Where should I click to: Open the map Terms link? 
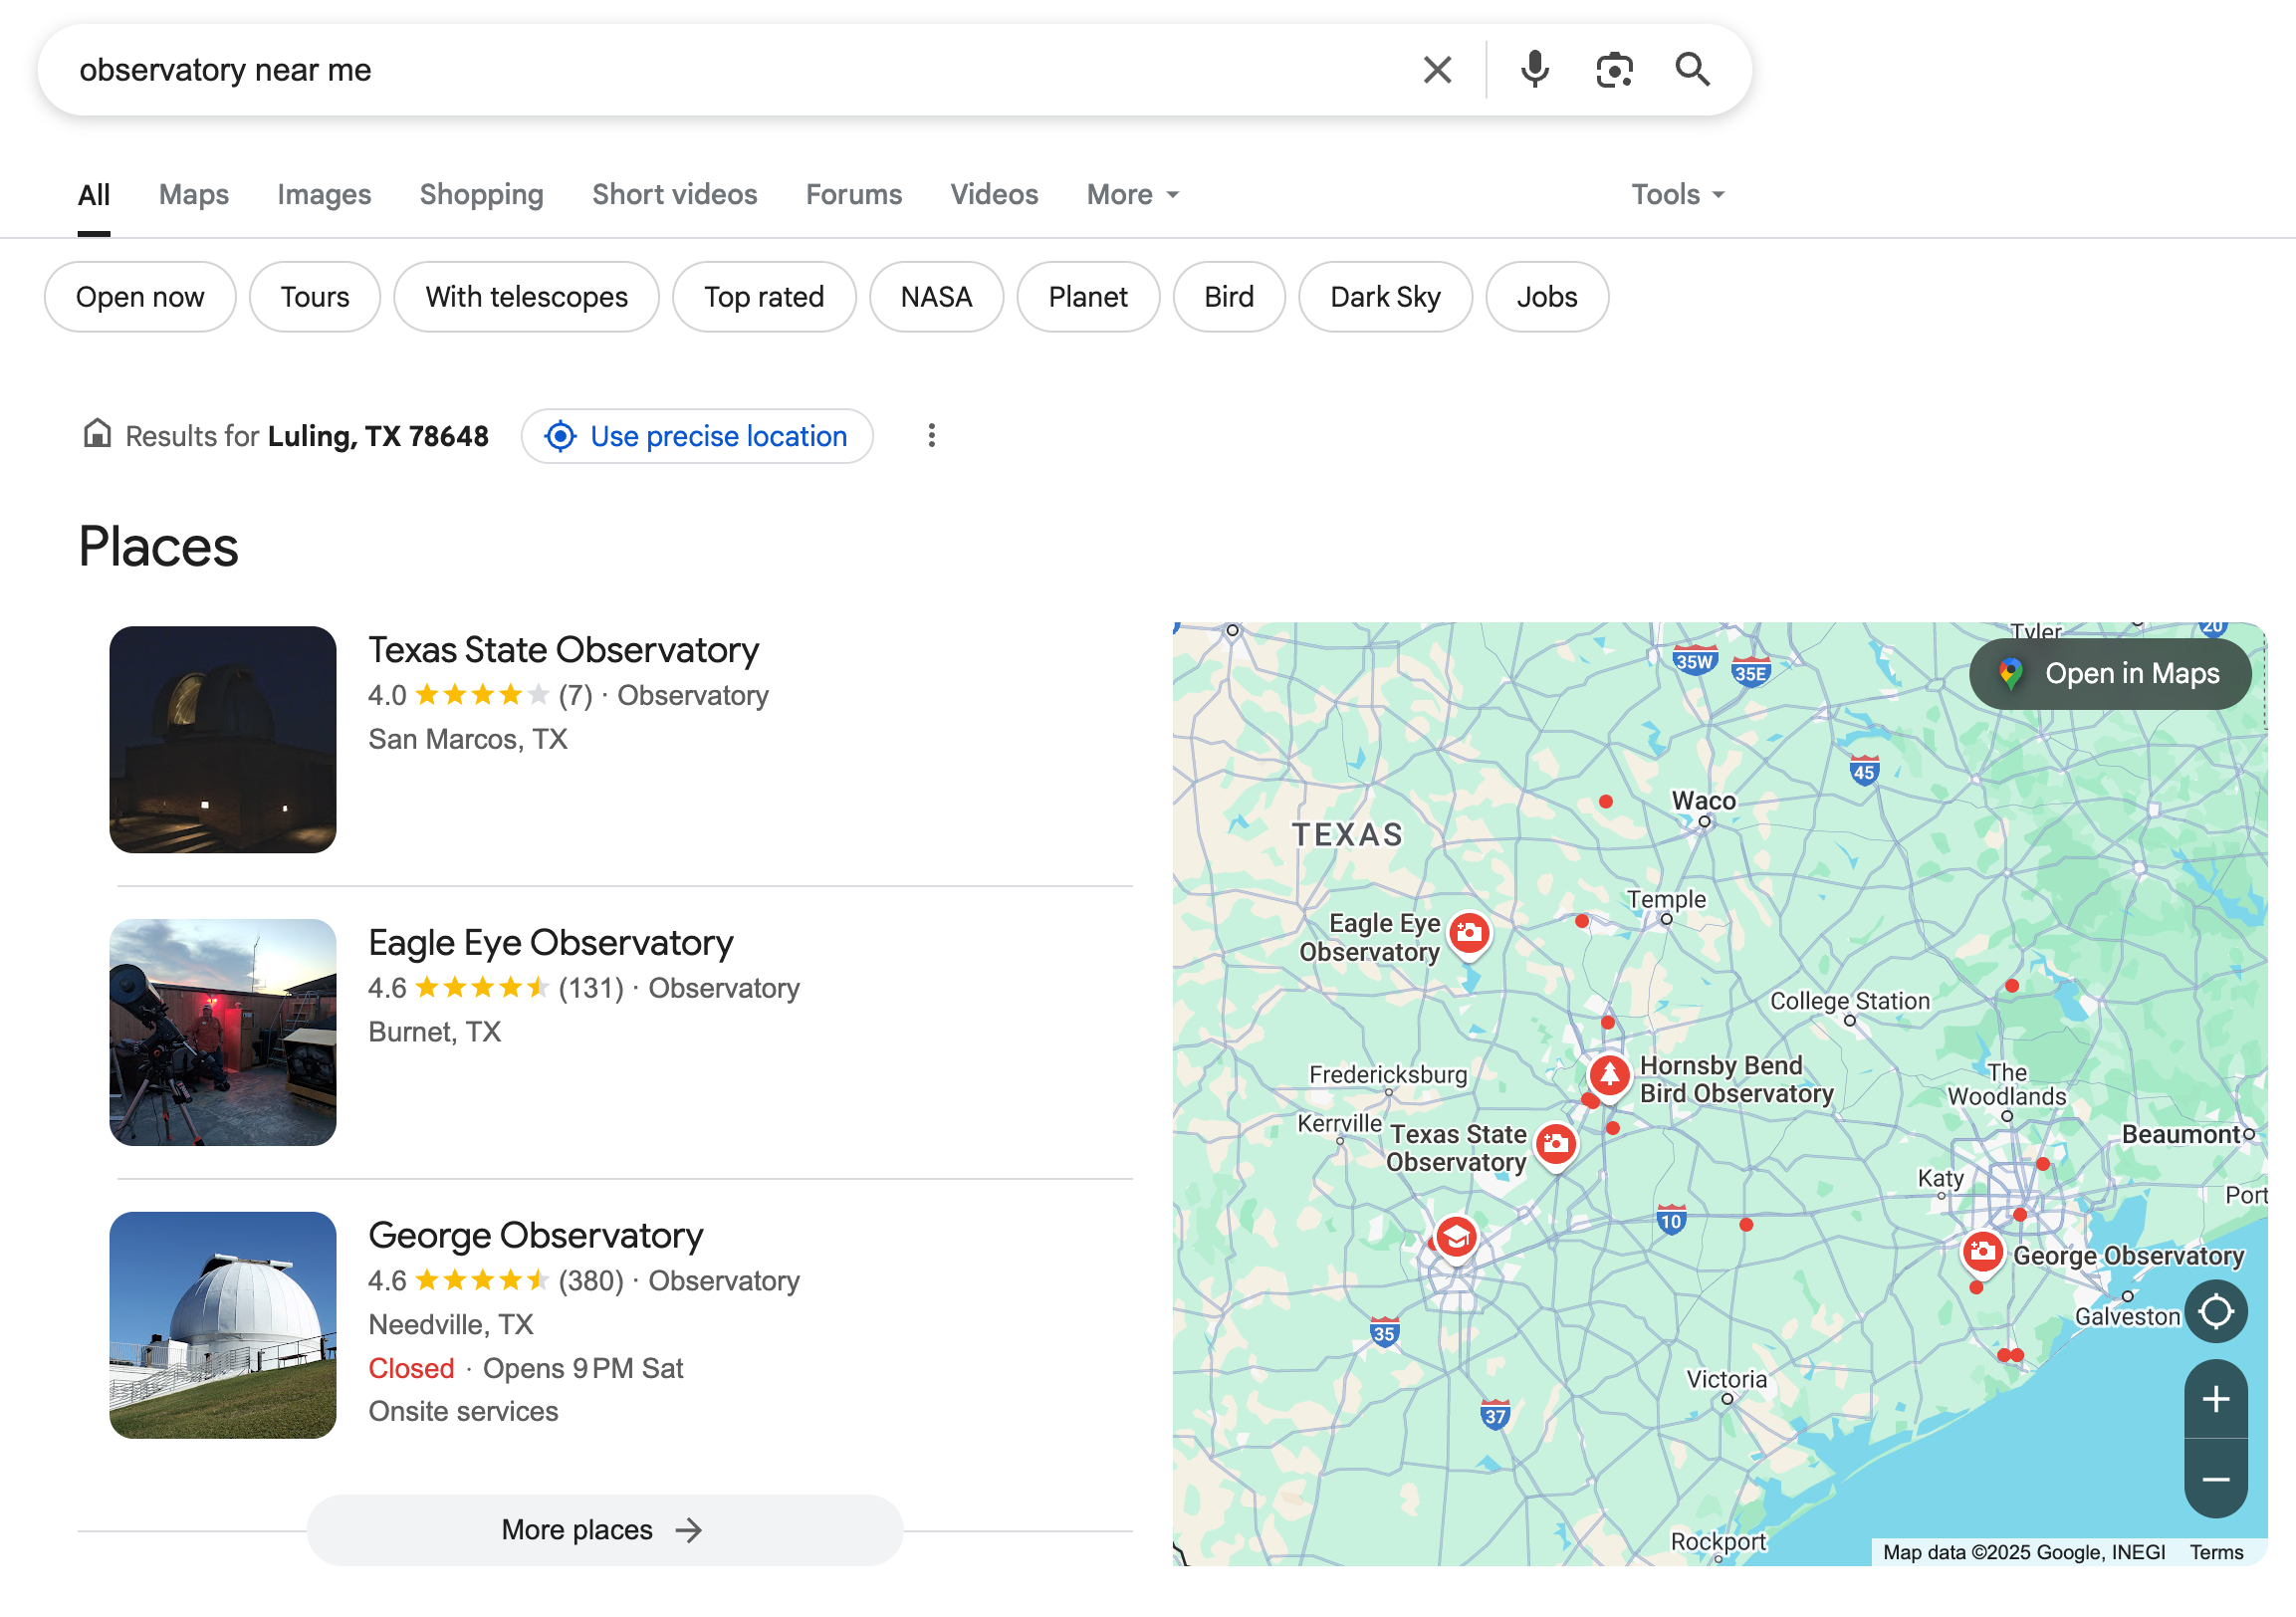(x=2216, y=1552)
